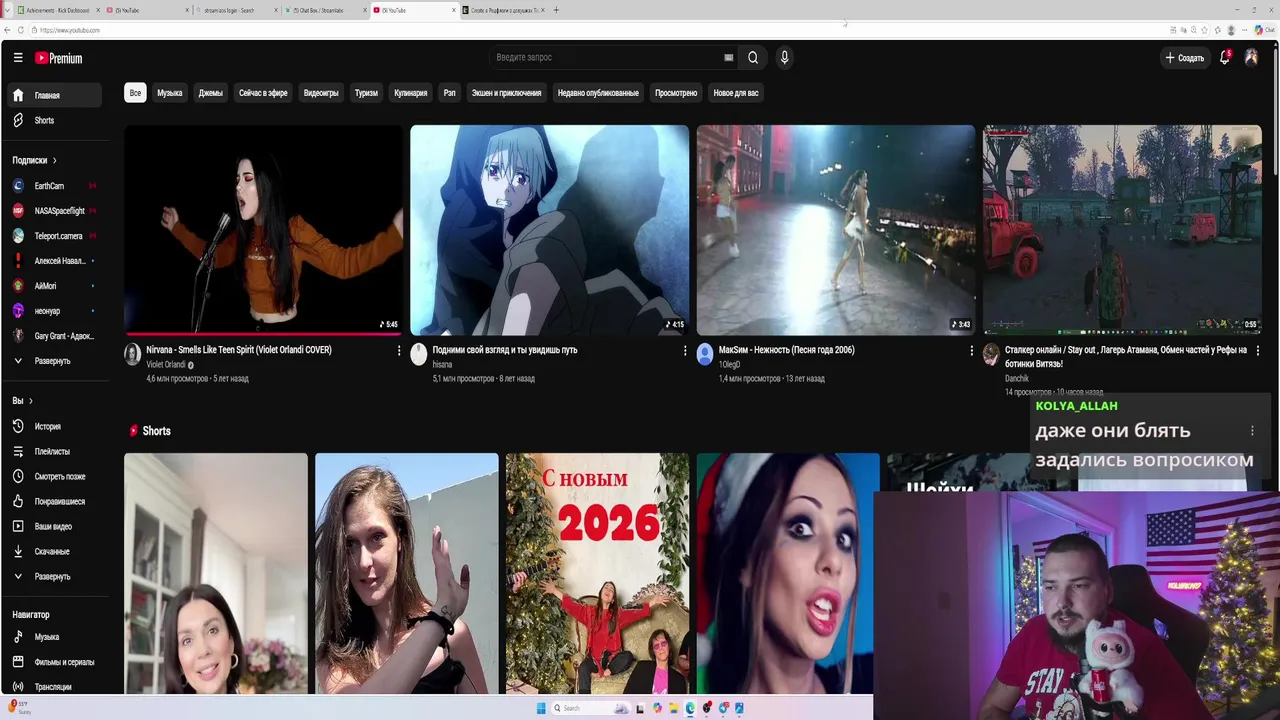Screen dimensions: 1280x720
Task: Click the YouTube Premium logo
Action: (59, 58)
